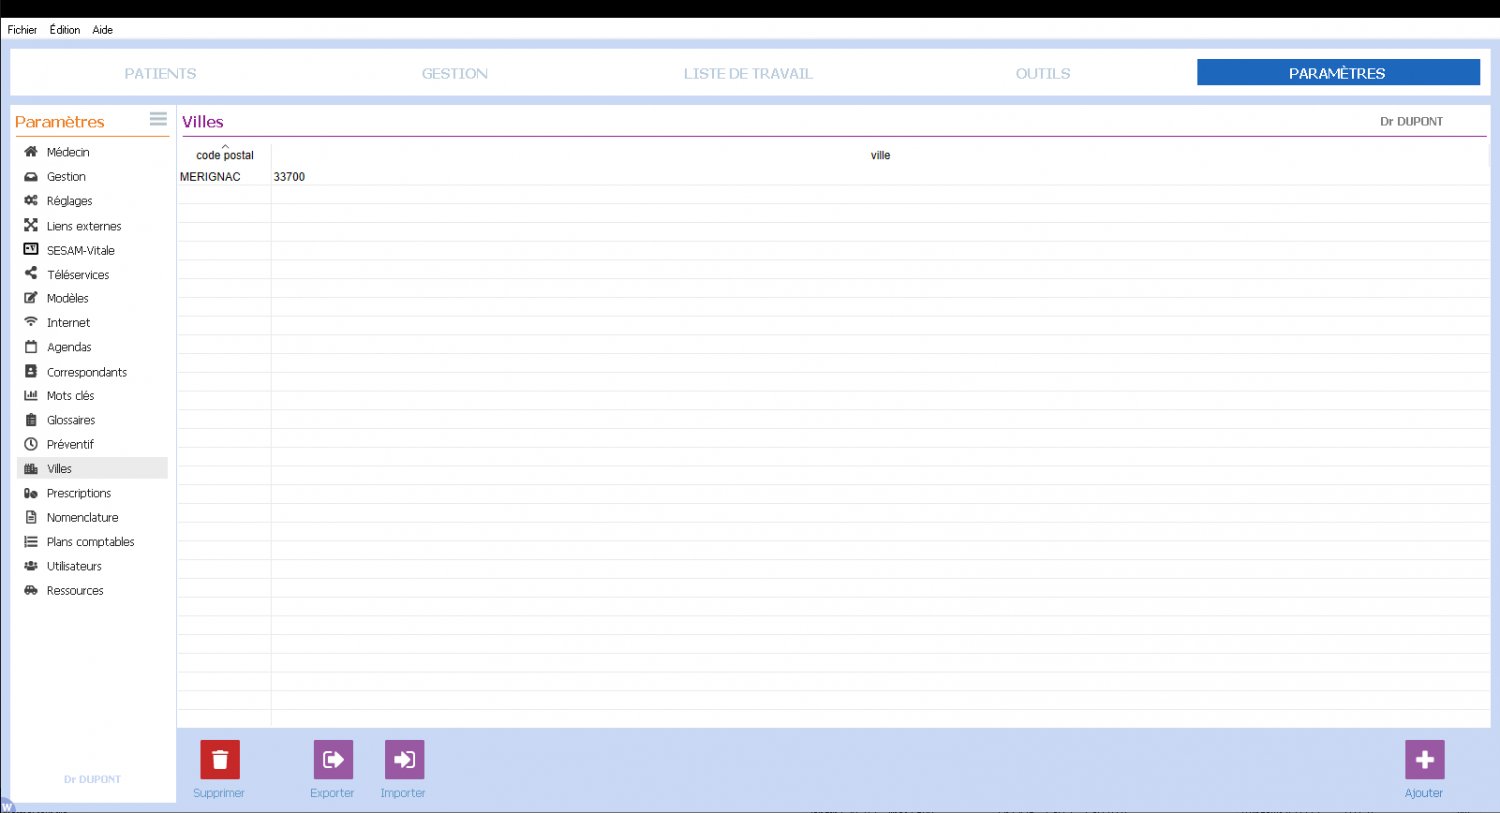Switch to the LISTE DE TRAVAIL tab

pyautogui.click(x=748, y=73)
